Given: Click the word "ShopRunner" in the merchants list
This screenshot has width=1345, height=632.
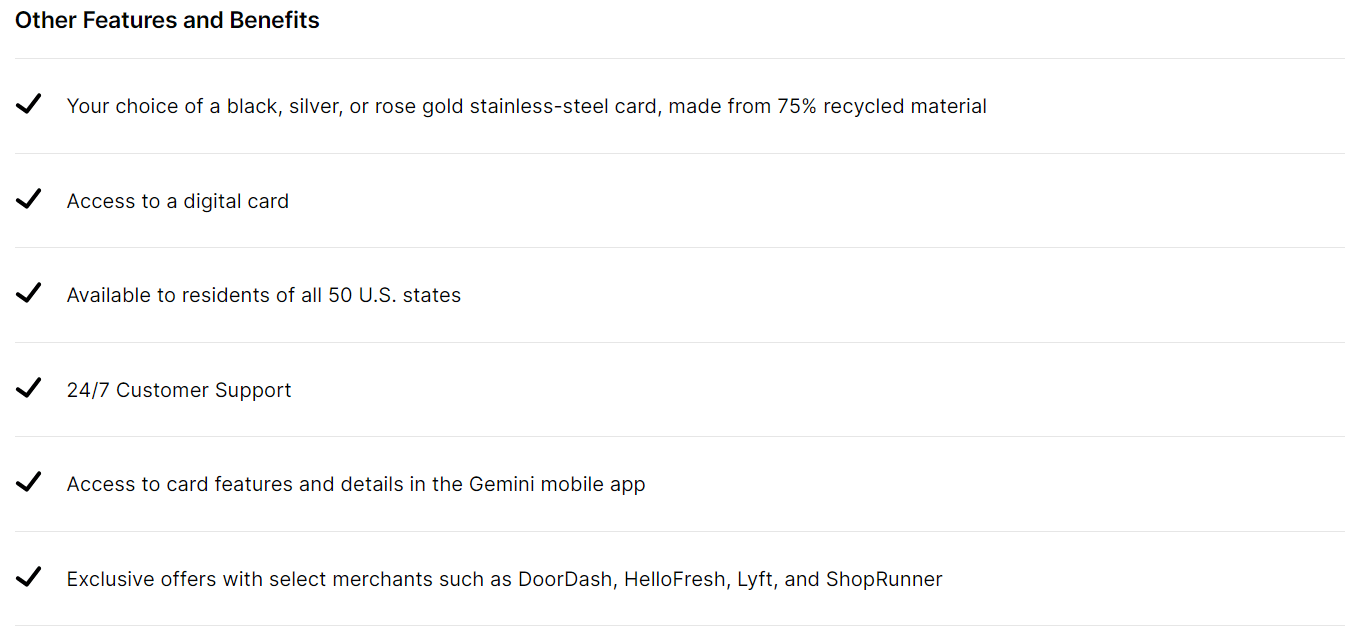Looking at the screenshot, I should pos(884,579).
